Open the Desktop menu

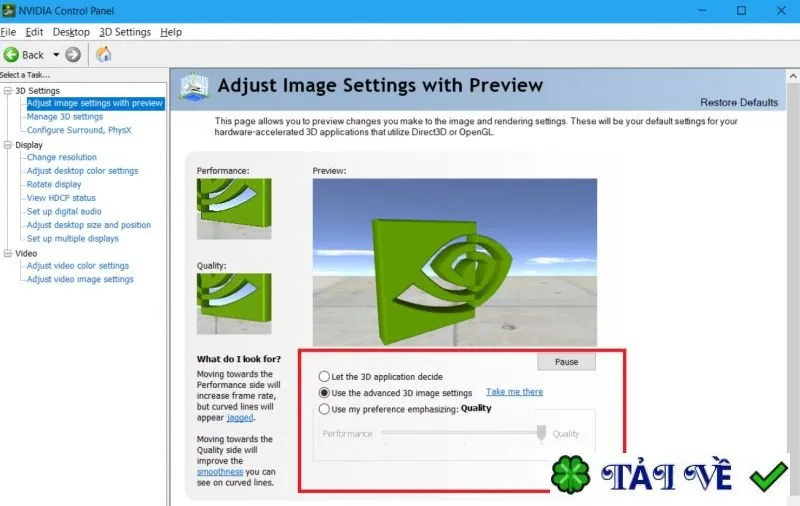(x=71, y=32)
